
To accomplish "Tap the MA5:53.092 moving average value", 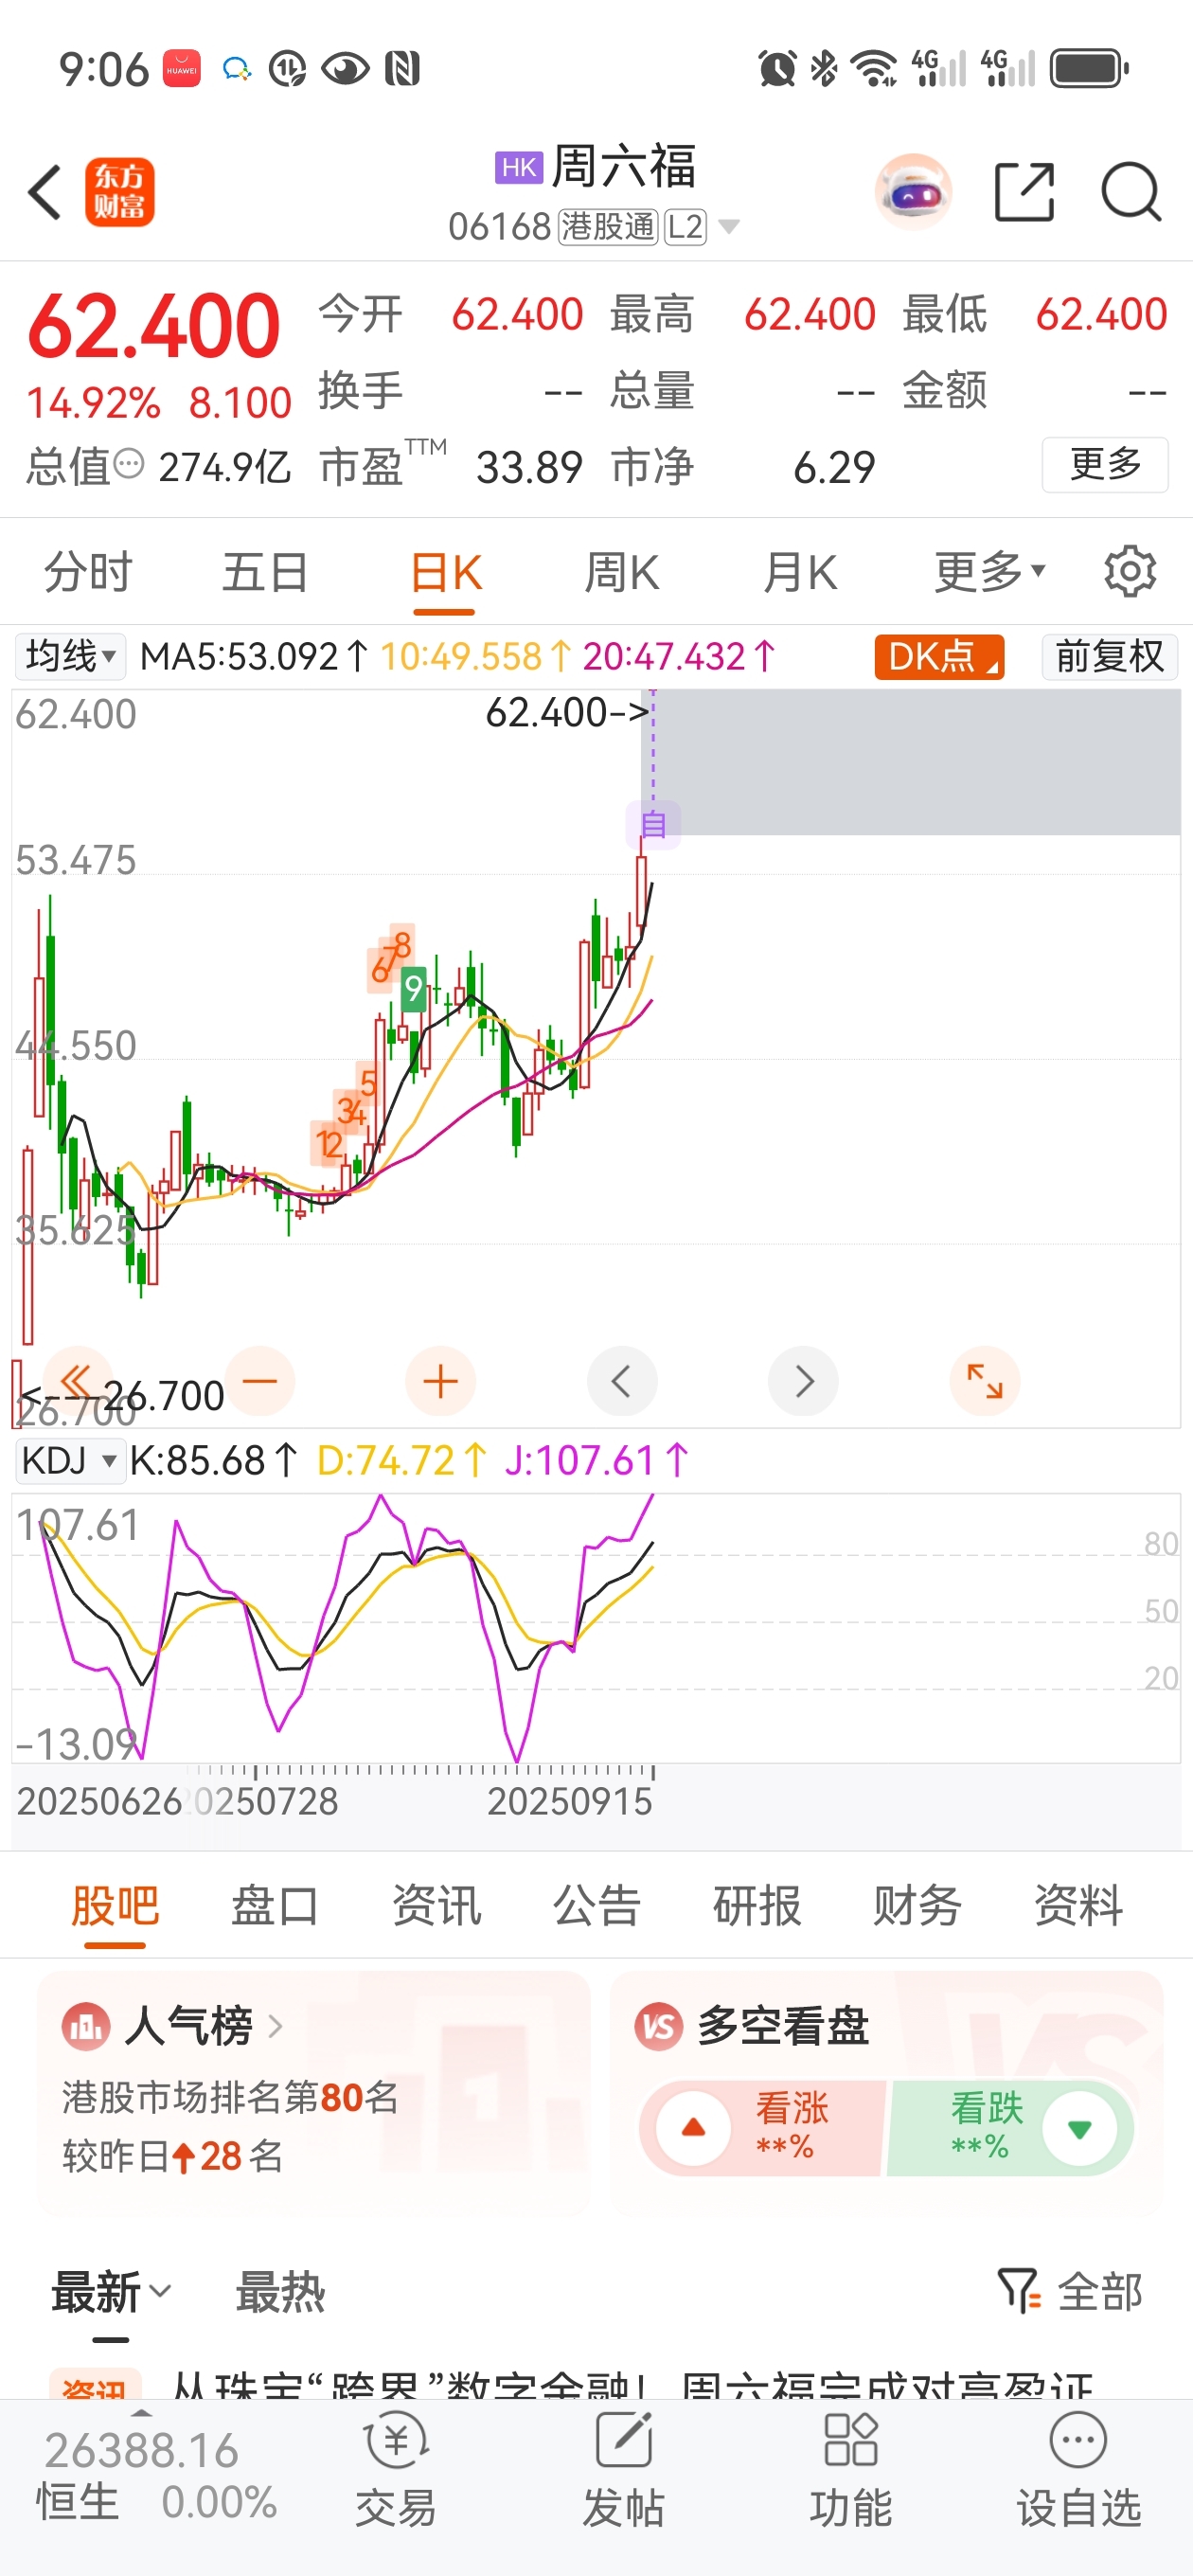I will click(x=255, y=657).
